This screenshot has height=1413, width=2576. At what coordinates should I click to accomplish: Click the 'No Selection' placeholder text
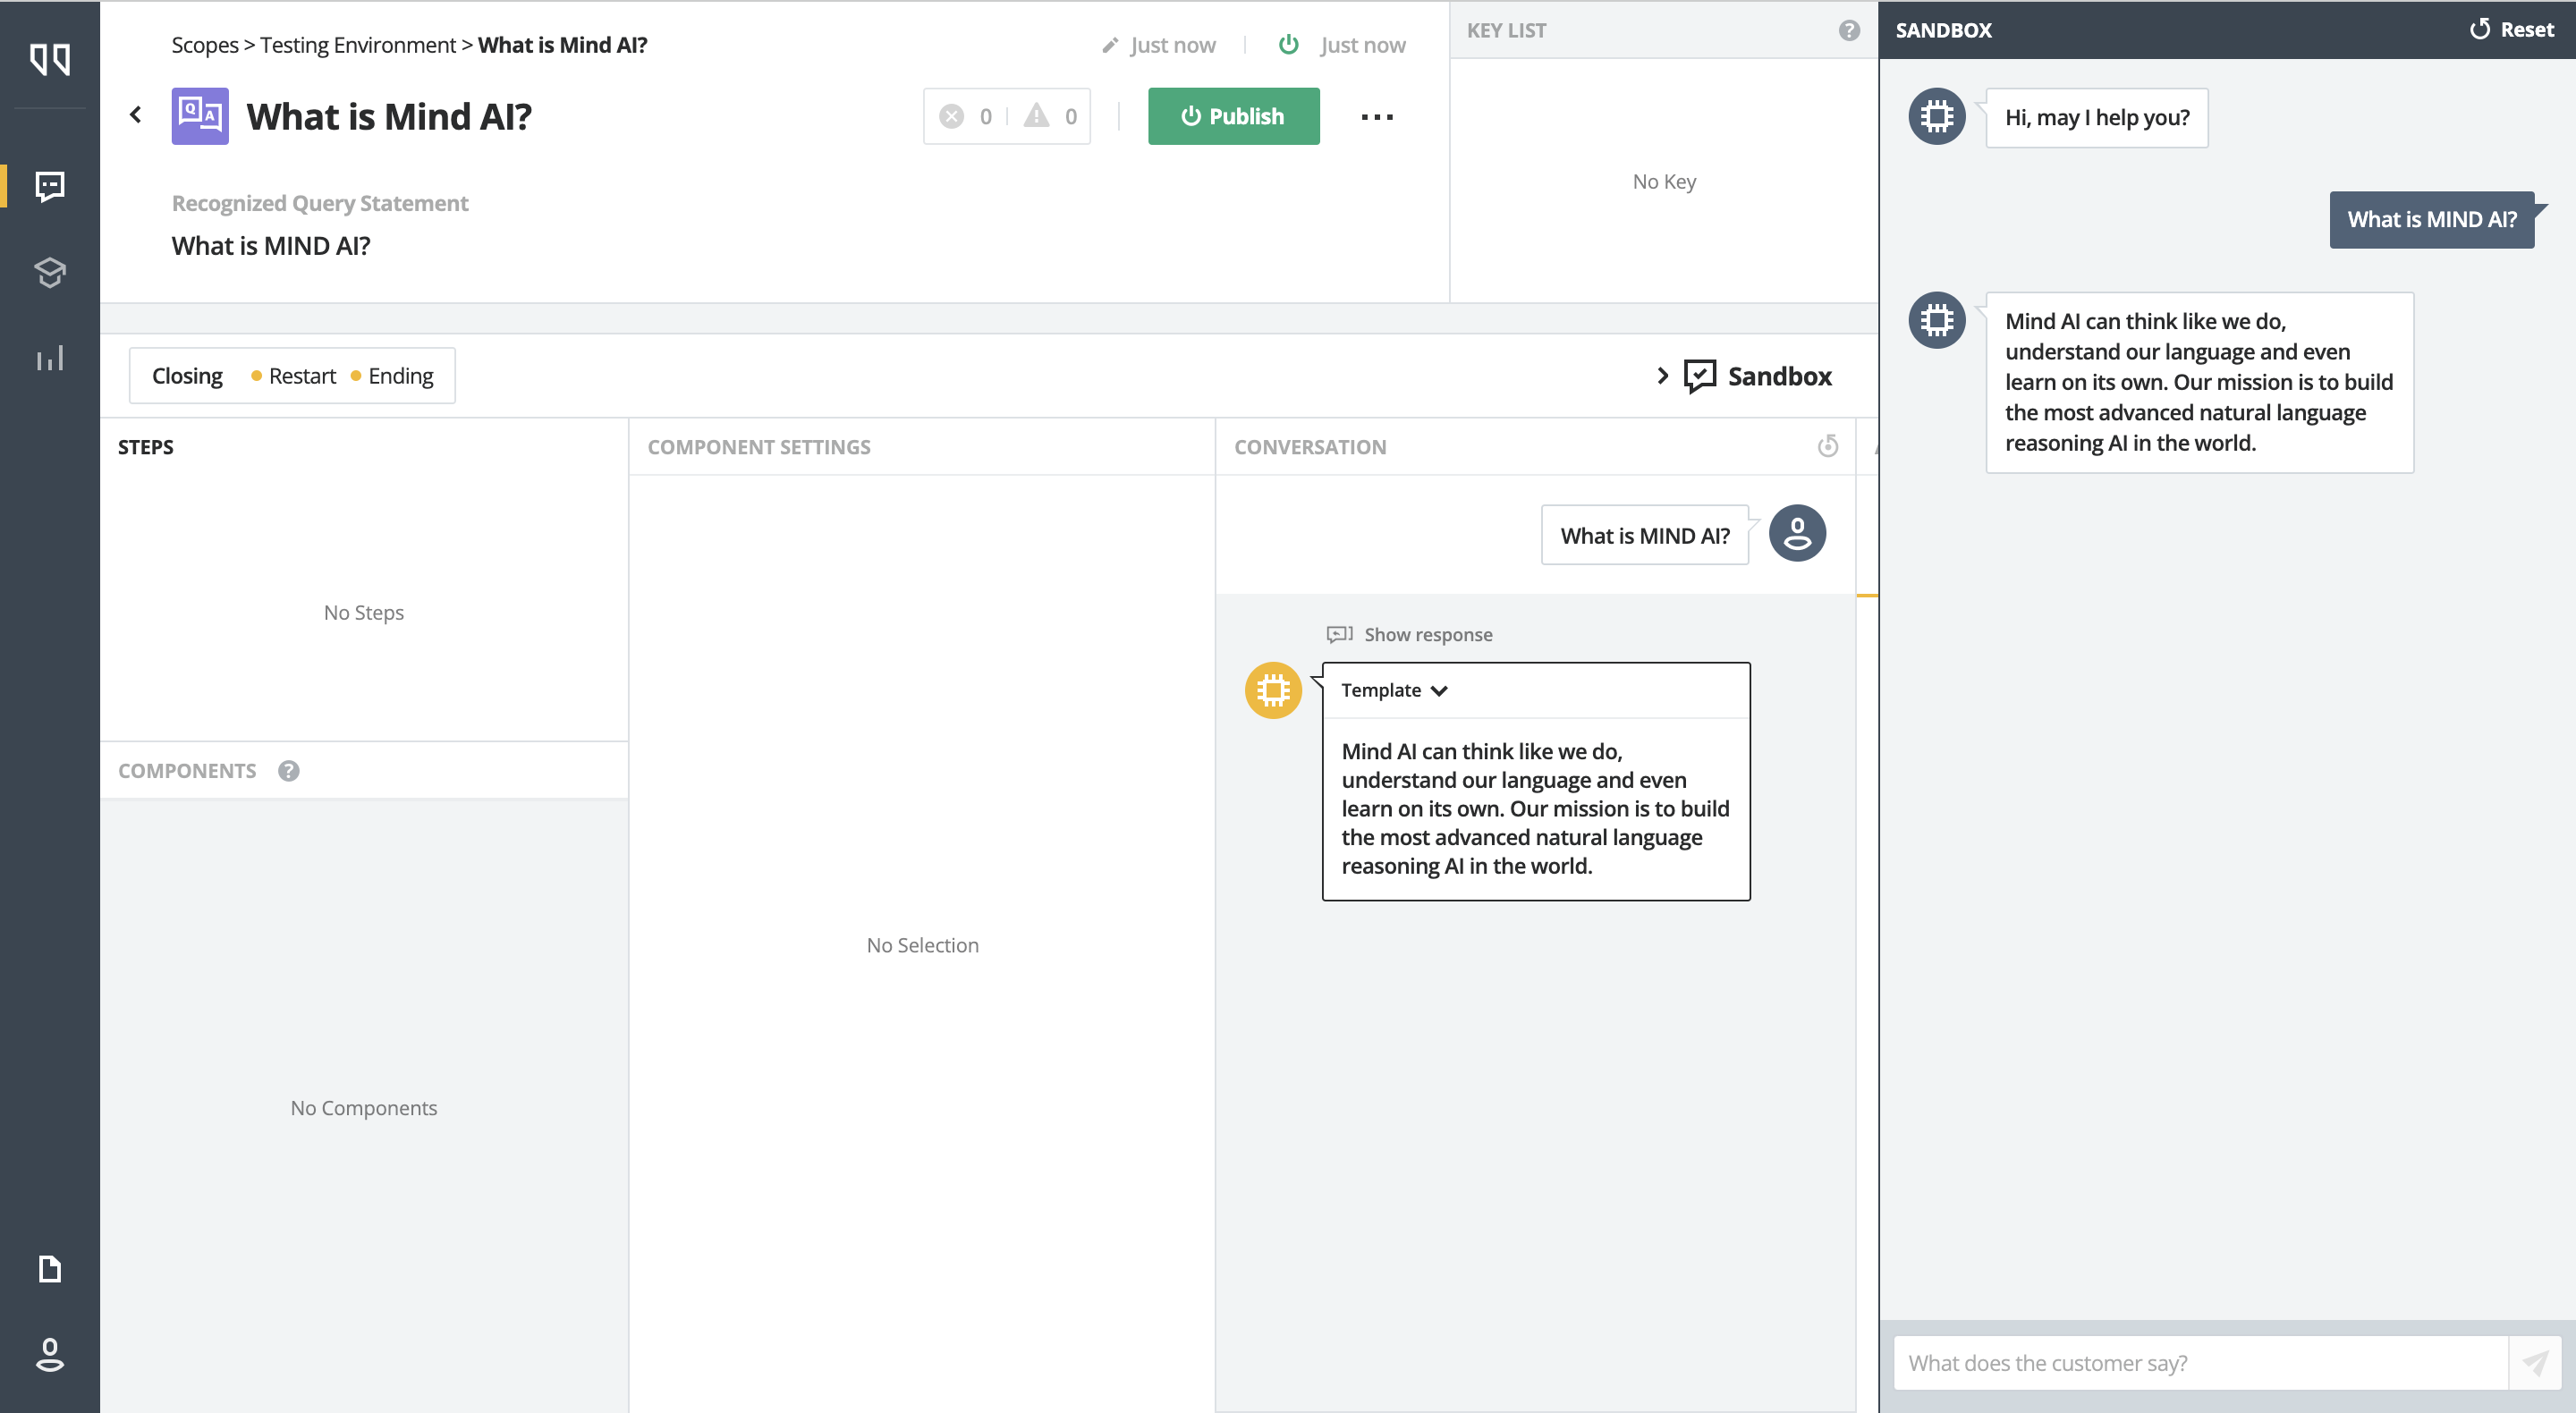(922, 944)
